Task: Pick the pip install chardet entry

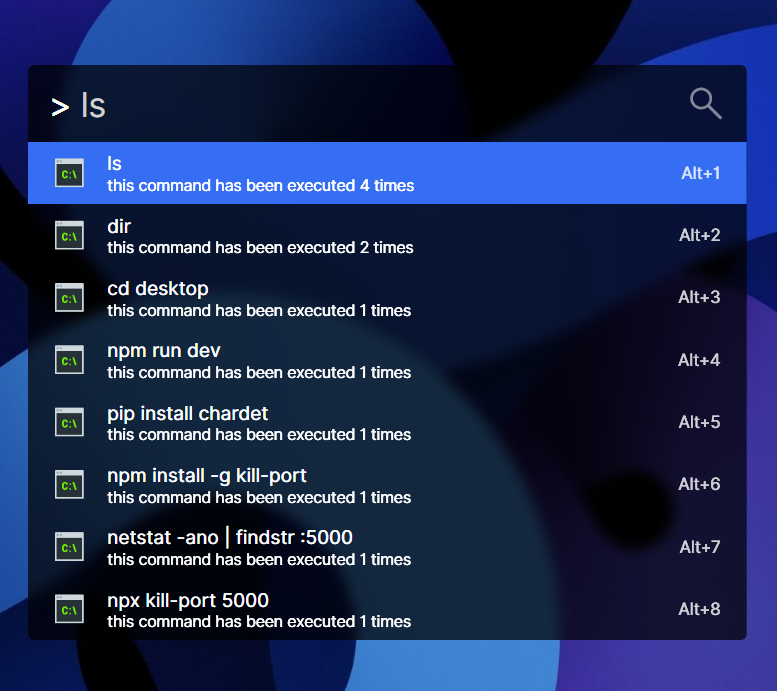Action: click(387, 422)
